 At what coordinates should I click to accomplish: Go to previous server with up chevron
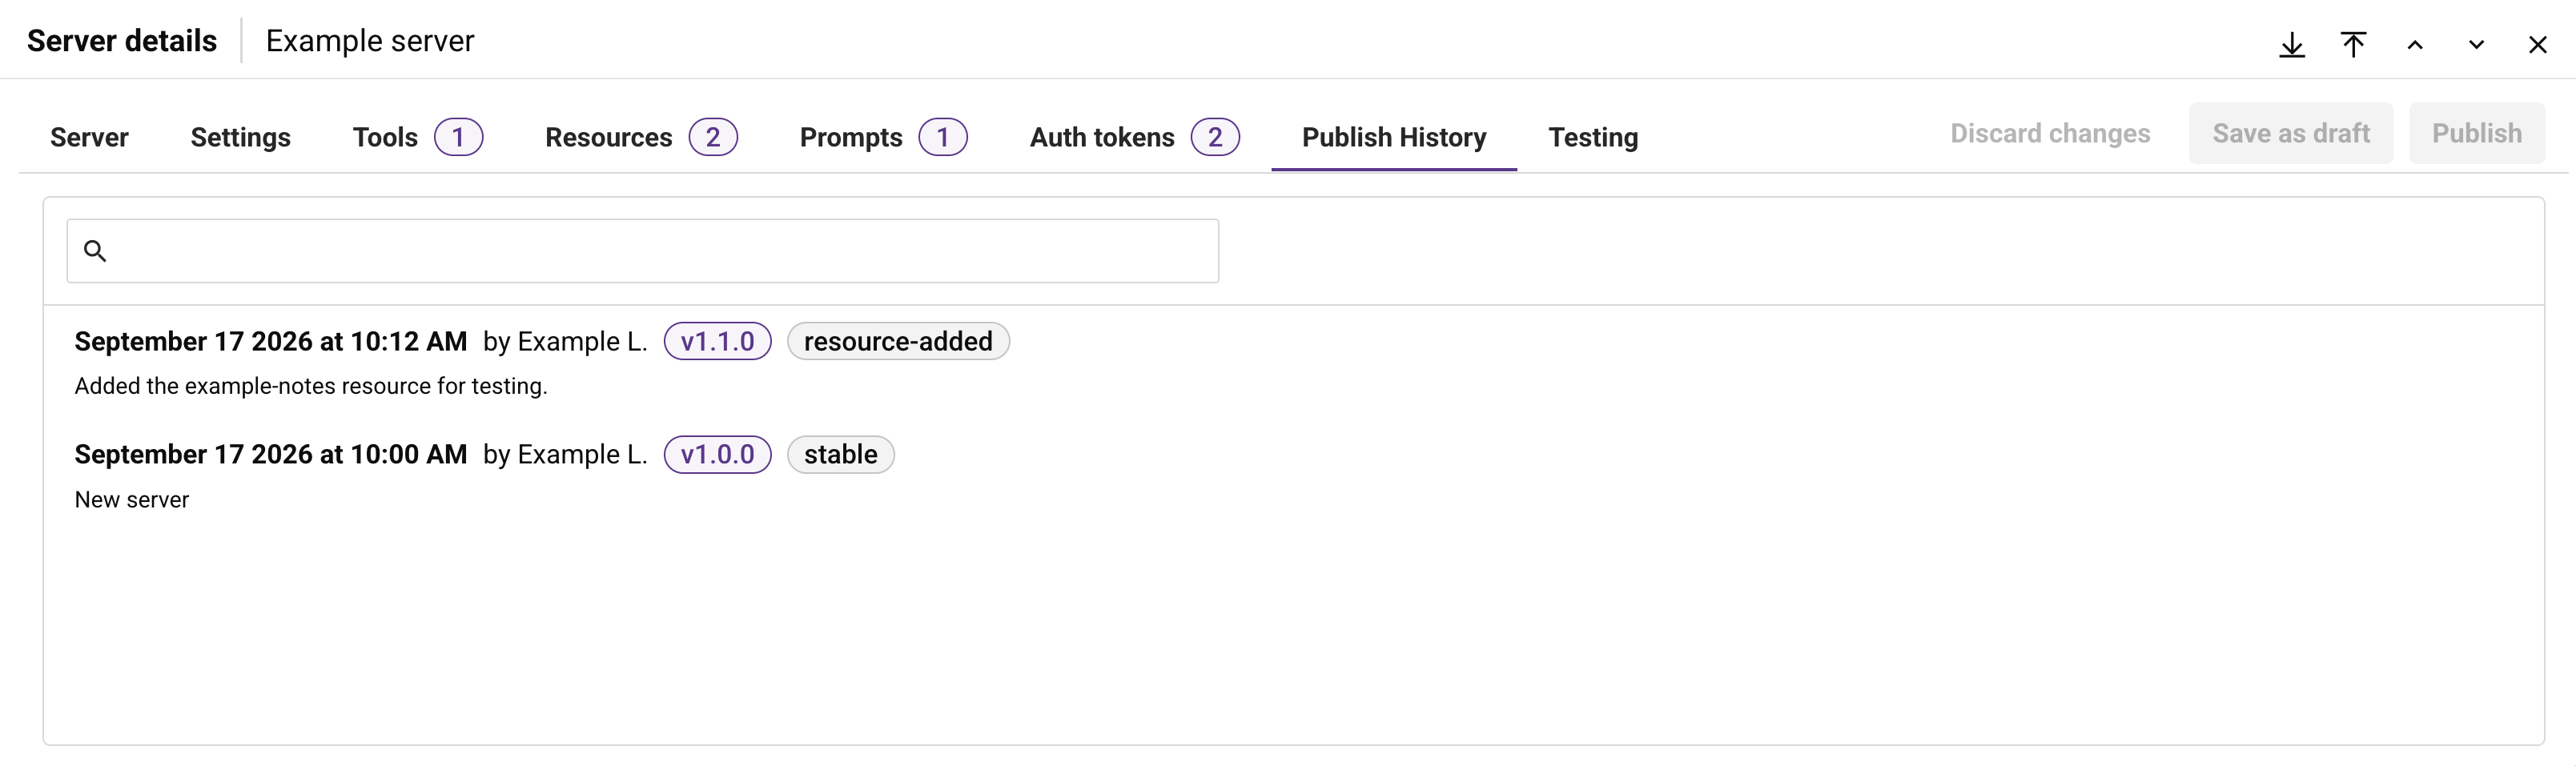click(x=2414, y=45)
